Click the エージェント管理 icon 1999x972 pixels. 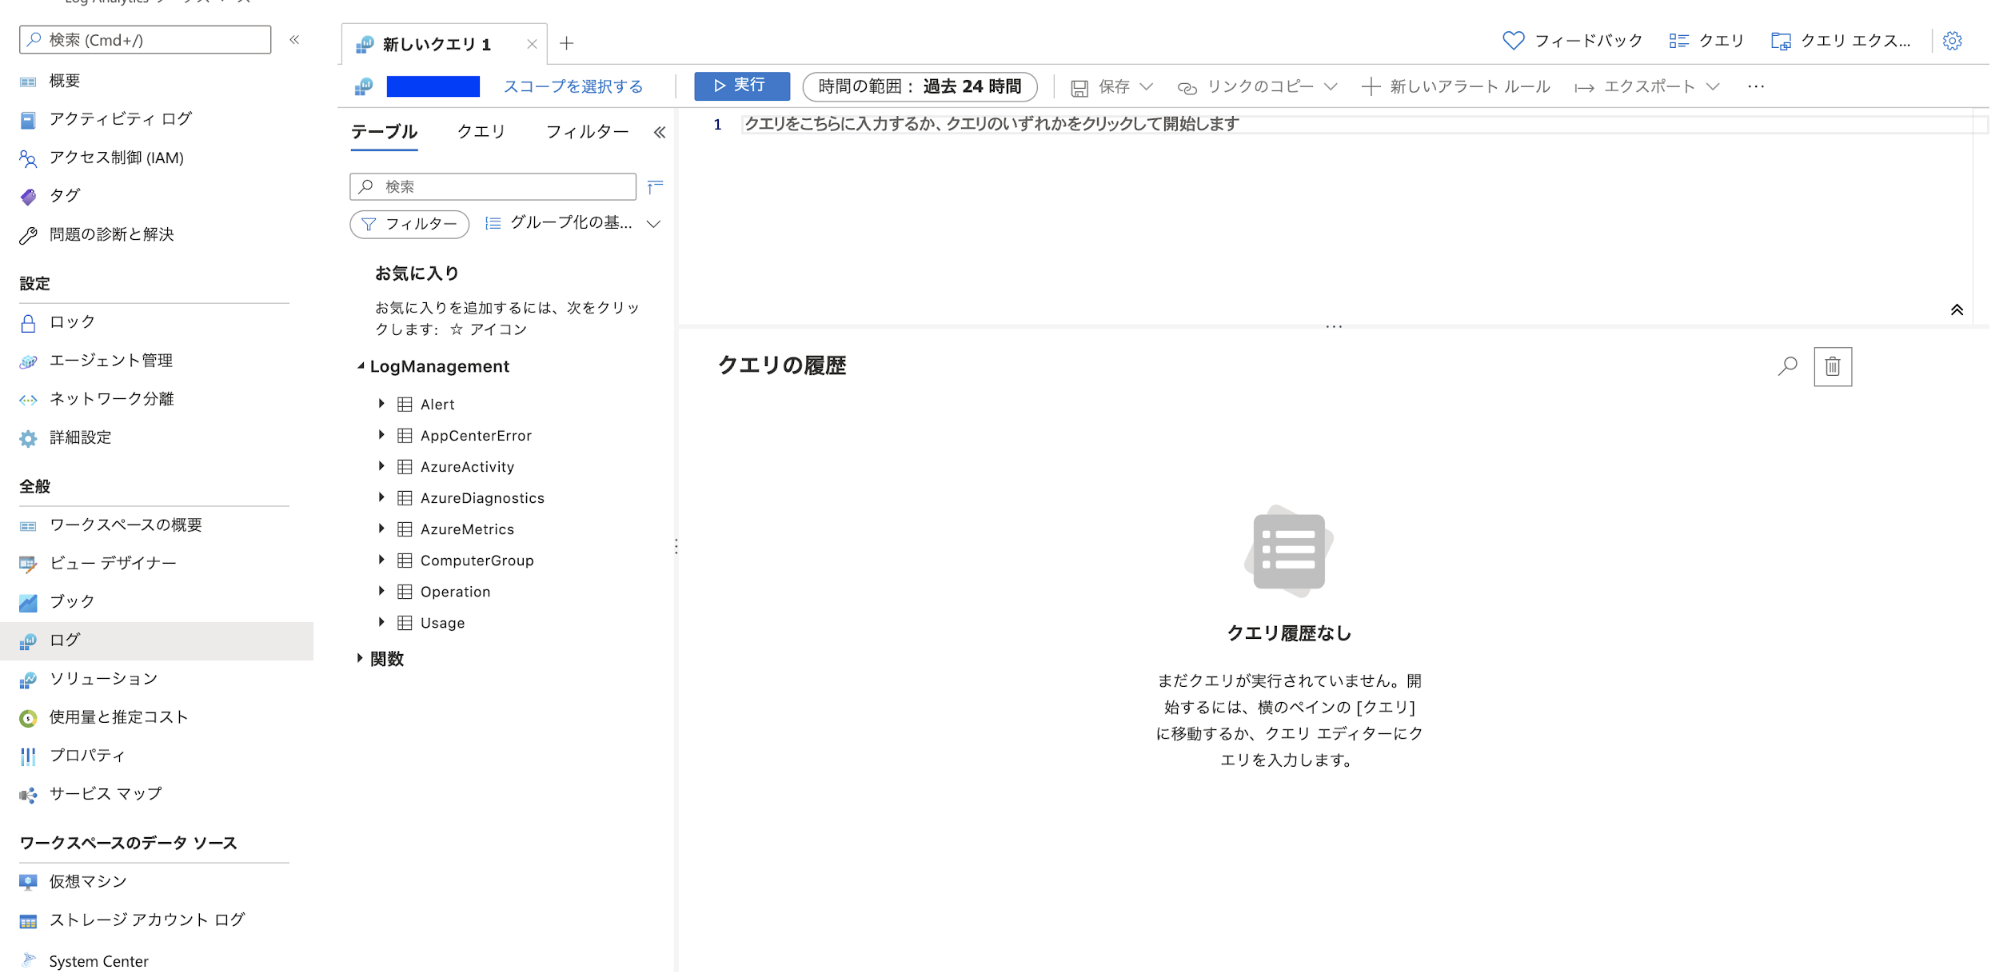pos(28,361)
